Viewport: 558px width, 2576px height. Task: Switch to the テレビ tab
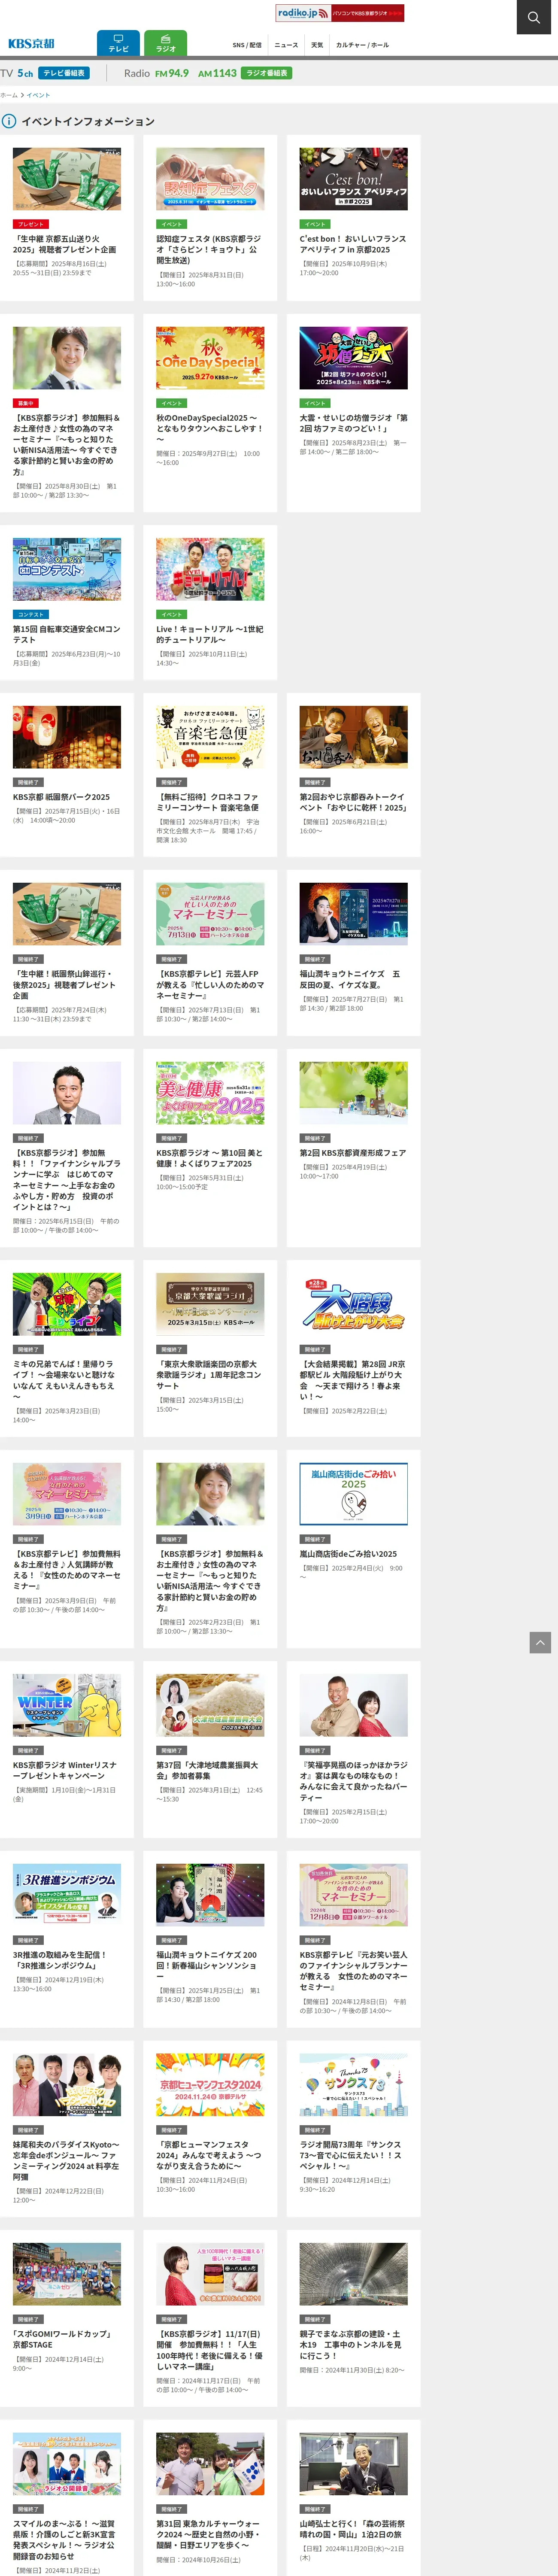click(x=118, y=43)
